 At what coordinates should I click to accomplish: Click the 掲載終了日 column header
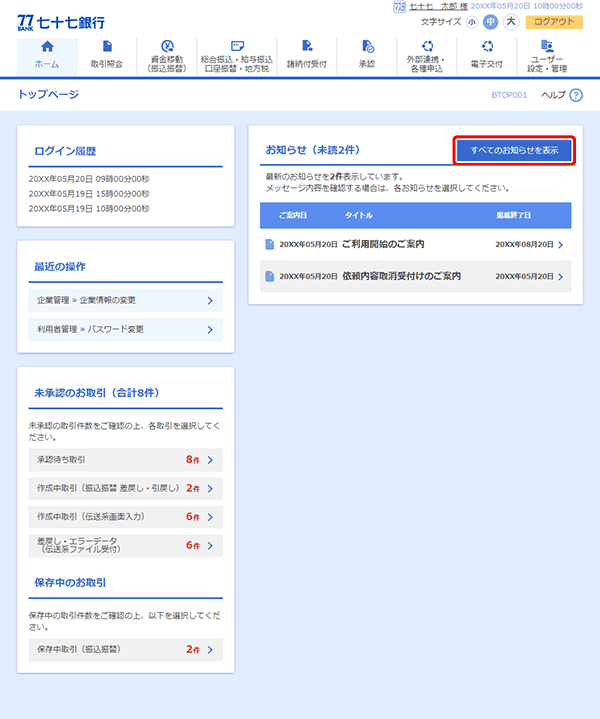(x=514, y=215)
